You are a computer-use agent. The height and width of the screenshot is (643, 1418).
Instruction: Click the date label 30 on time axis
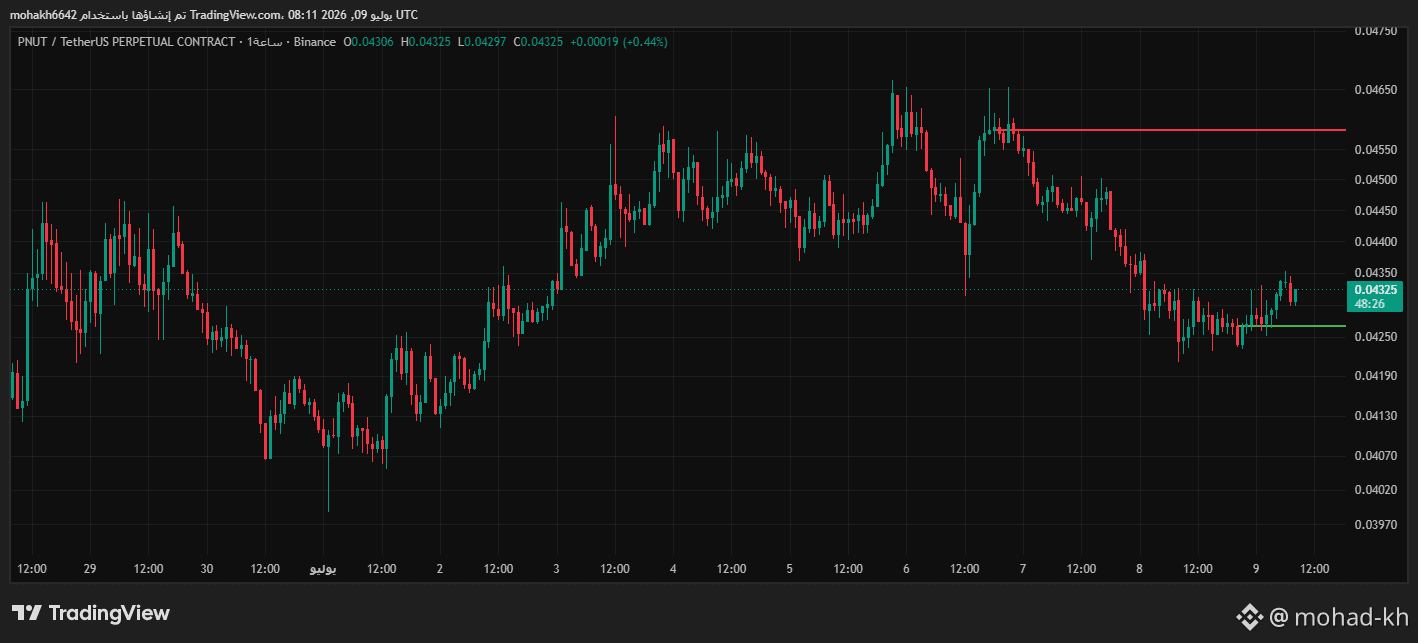coord(207,569)
